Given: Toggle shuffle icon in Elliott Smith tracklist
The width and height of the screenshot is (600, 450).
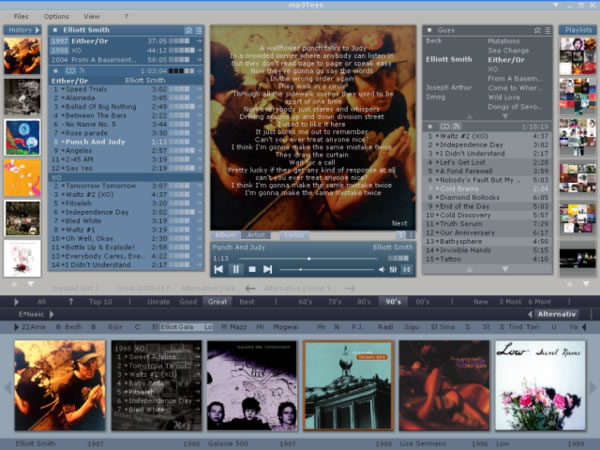Looking at the screenshot, I should coord(82,71).
